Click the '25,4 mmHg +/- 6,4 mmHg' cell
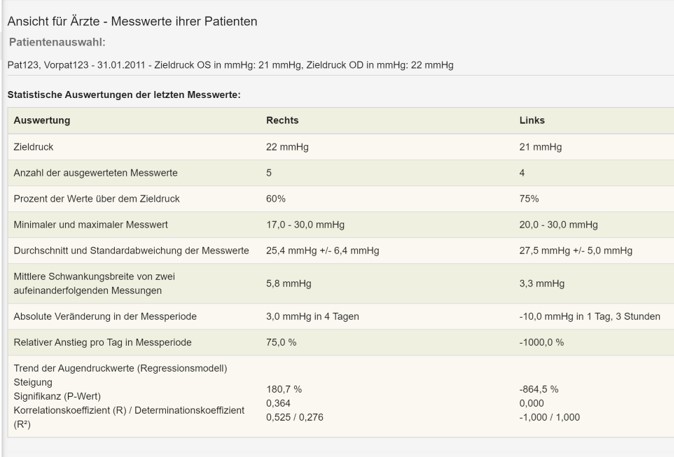This screenshot has width=674, height=457. (322, 250)
